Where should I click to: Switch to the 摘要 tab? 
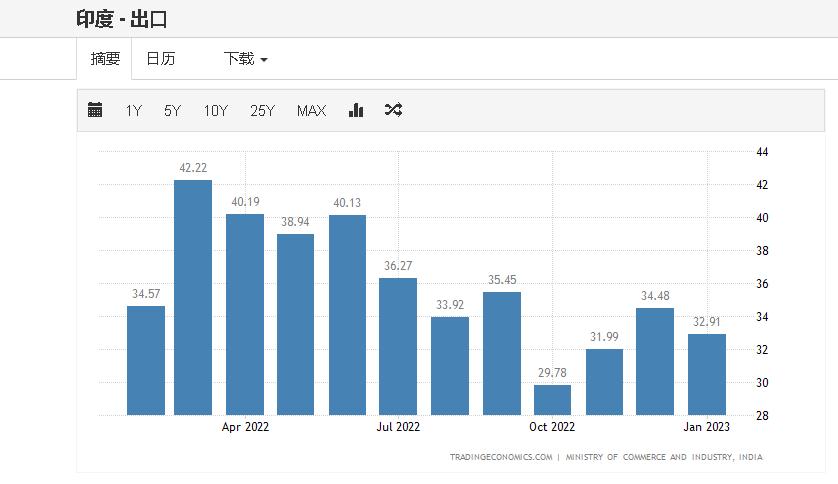(x=105, y=59)
